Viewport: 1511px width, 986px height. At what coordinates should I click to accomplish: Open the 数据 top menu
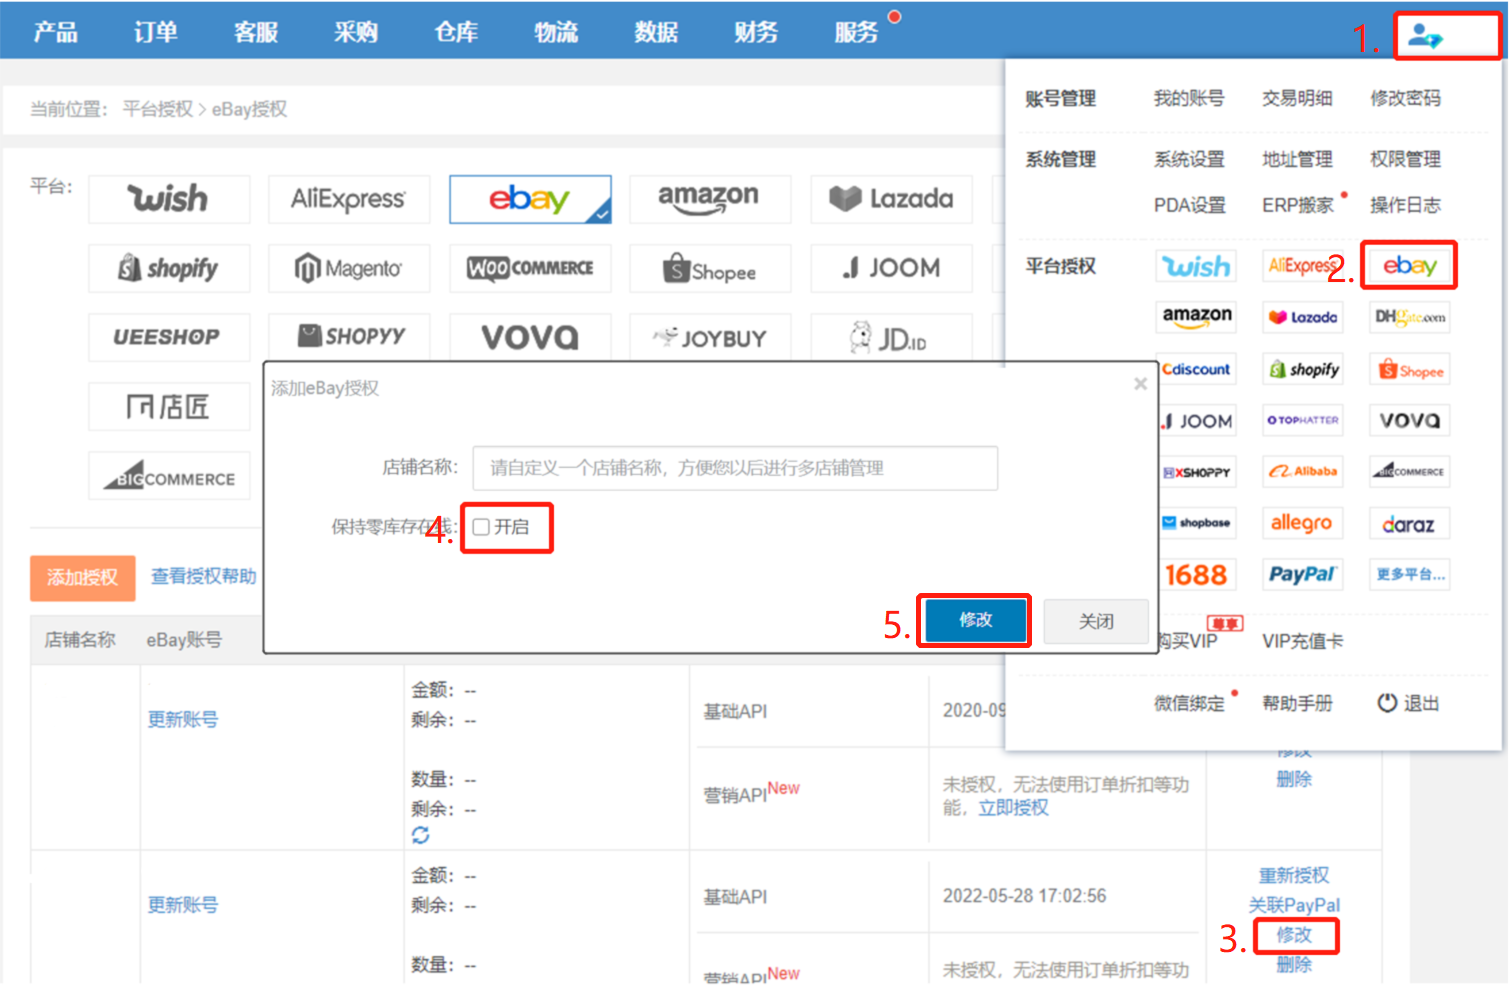pos(656,32)
